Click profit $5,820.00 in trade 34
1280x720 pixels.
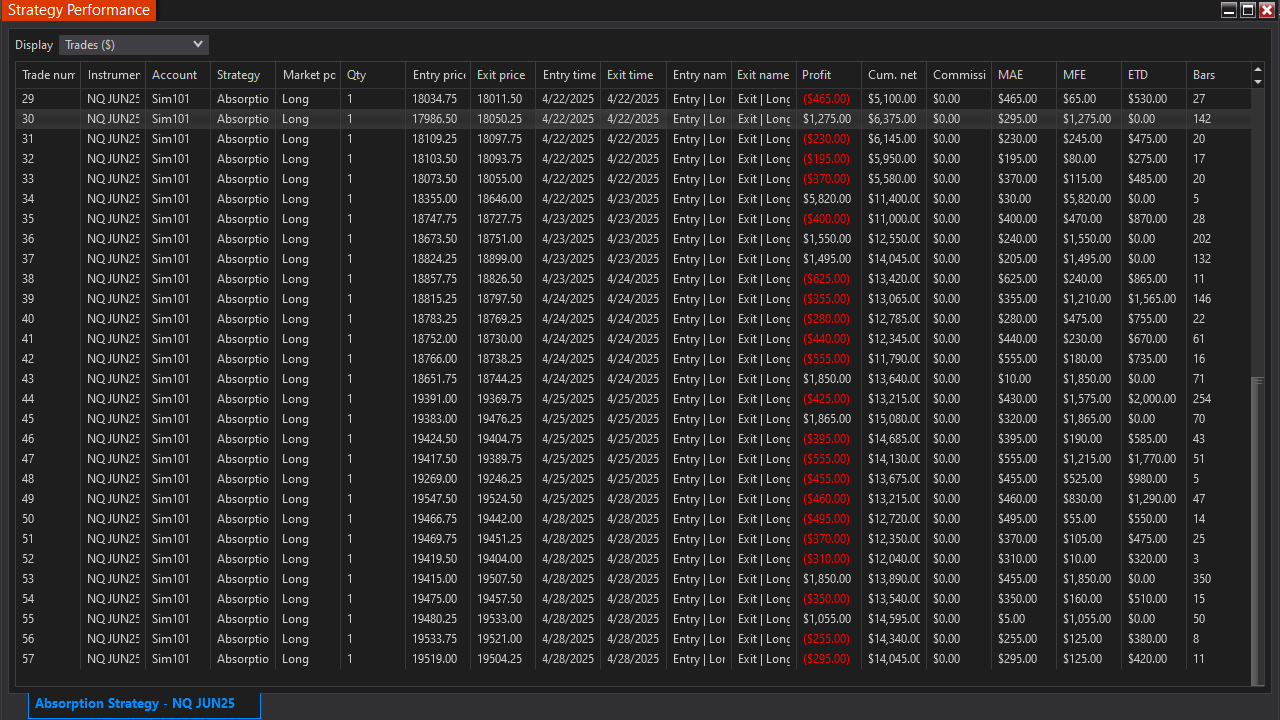(828, 199)
